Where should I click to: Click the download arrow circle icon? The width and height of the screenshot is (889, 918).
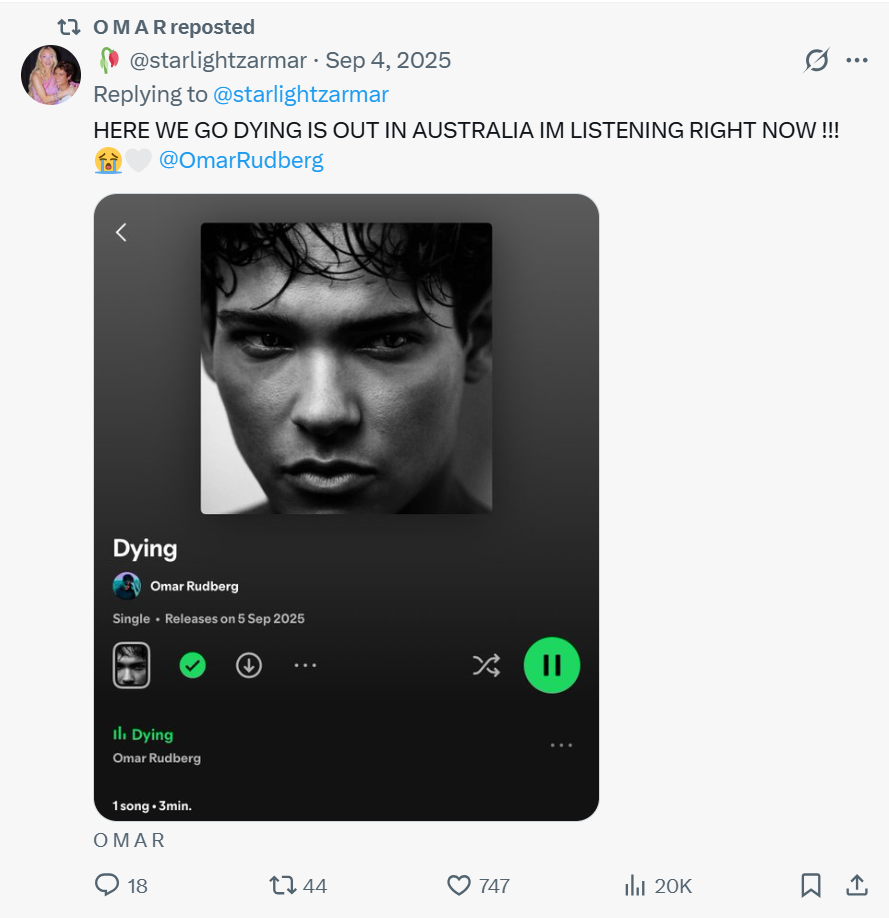[249, 665]
